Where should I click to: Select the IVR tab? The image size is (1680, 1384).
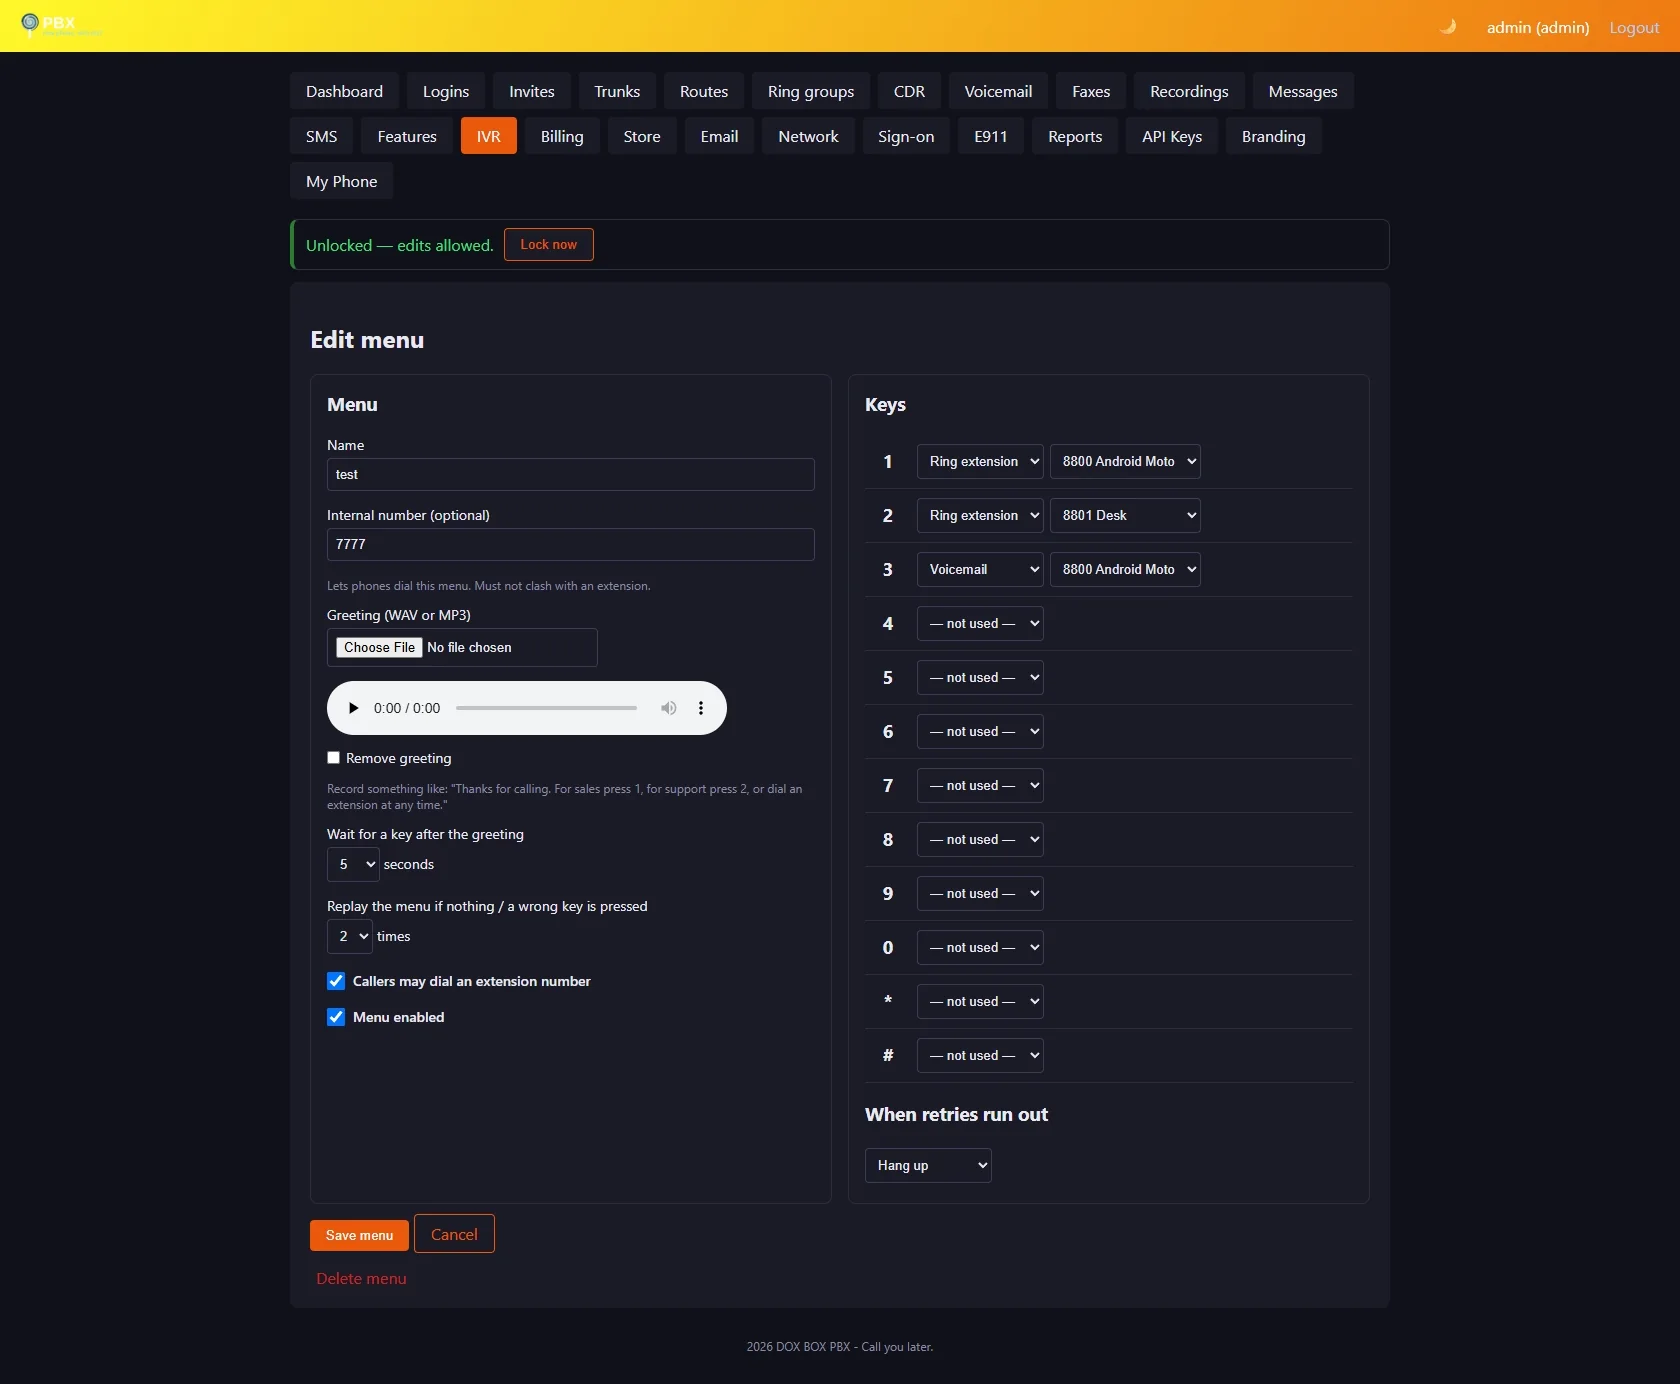[489, 136]
